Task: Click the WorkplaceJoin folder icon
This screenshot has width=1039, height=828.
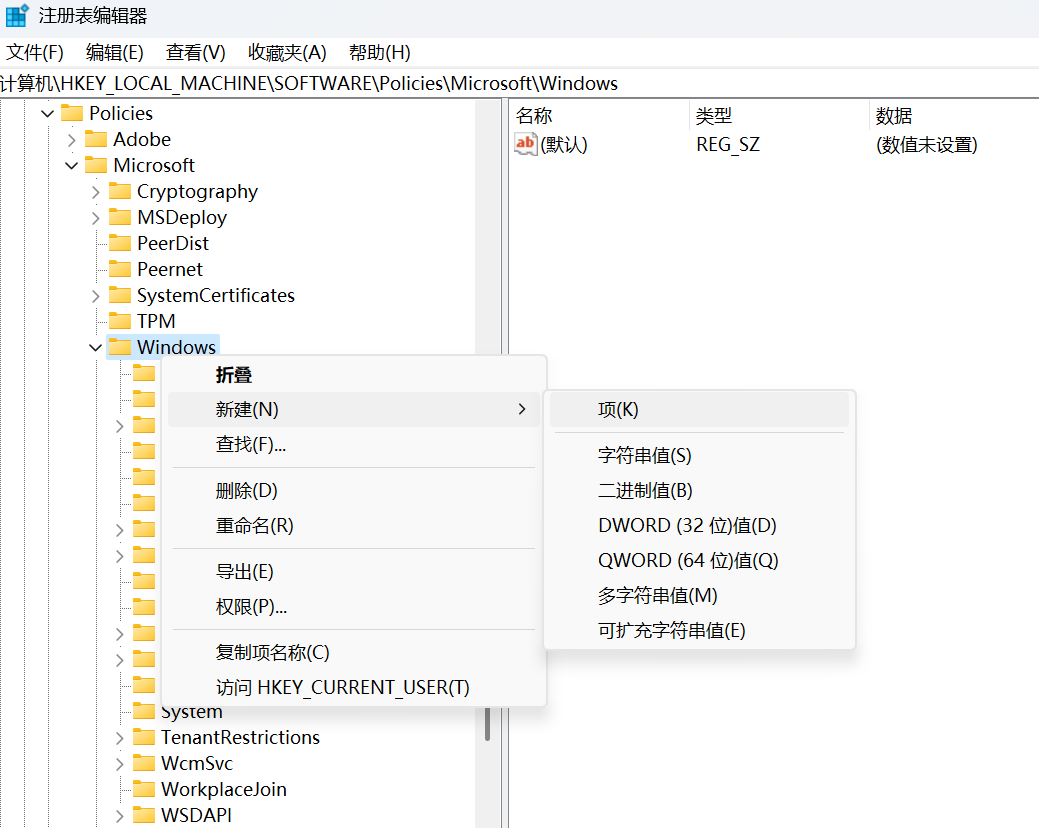Action: (144, 789)
